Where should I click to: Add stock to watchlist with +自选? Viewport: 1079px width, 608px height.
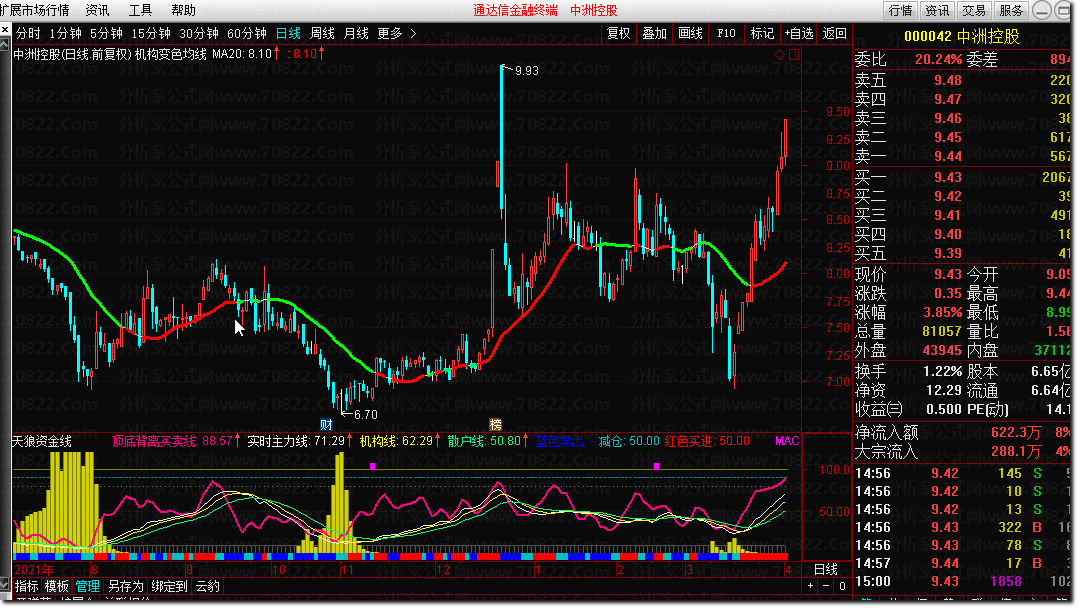click(799, 33)
